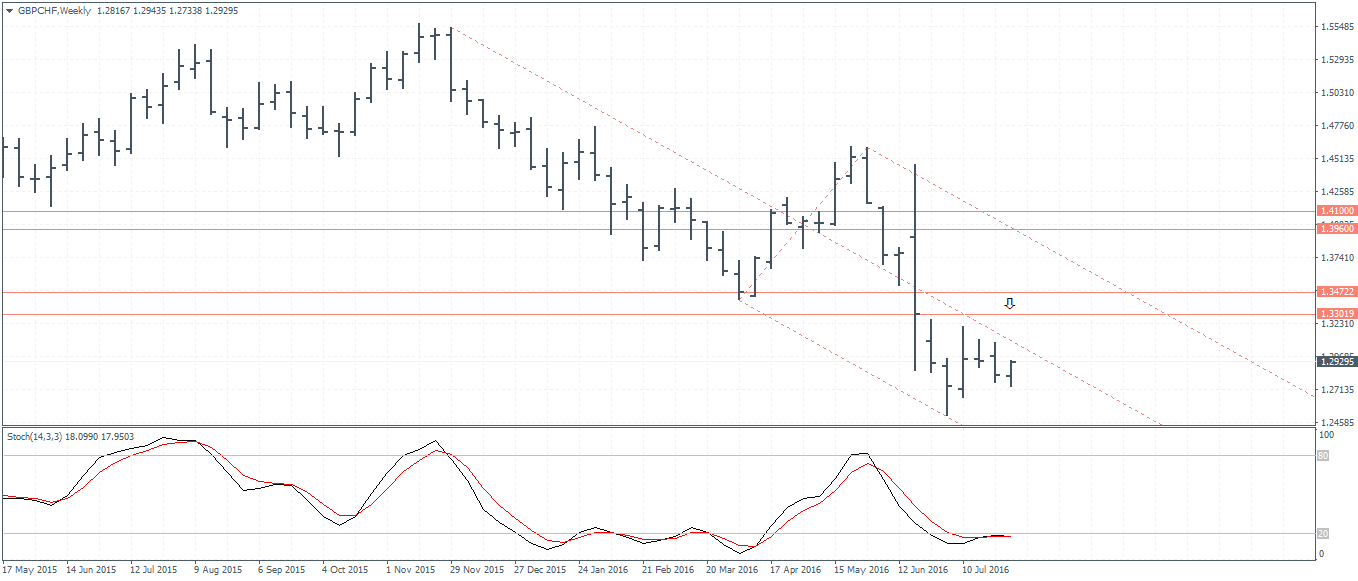Image resolution: width=1358 pixels, height=581 pixels.
Task: Click the 1.50310 axis price
Action: click(1337, 92)
